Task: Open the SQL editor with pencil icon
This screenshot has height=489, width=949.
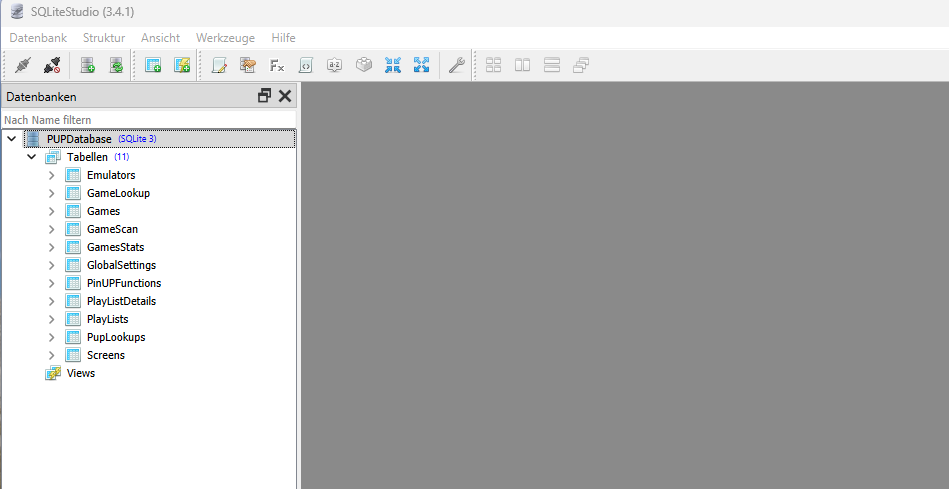Action: coord(219,65)
